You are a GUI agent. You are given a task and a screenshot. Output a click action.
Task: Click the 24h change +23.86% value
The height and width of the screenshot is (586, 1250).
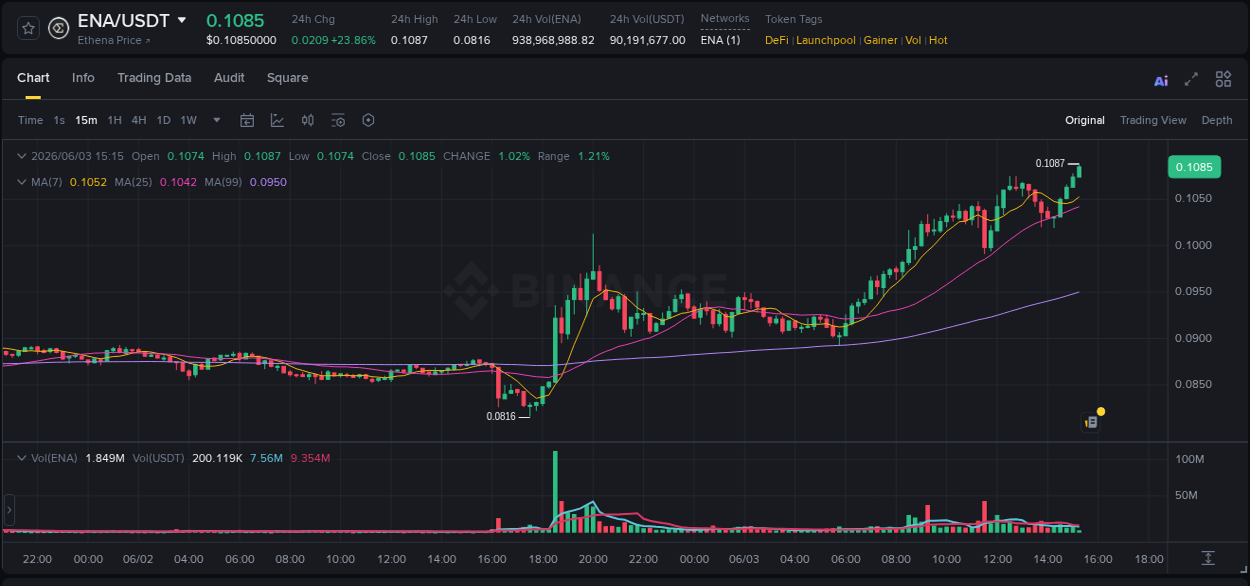pos(352,40)
